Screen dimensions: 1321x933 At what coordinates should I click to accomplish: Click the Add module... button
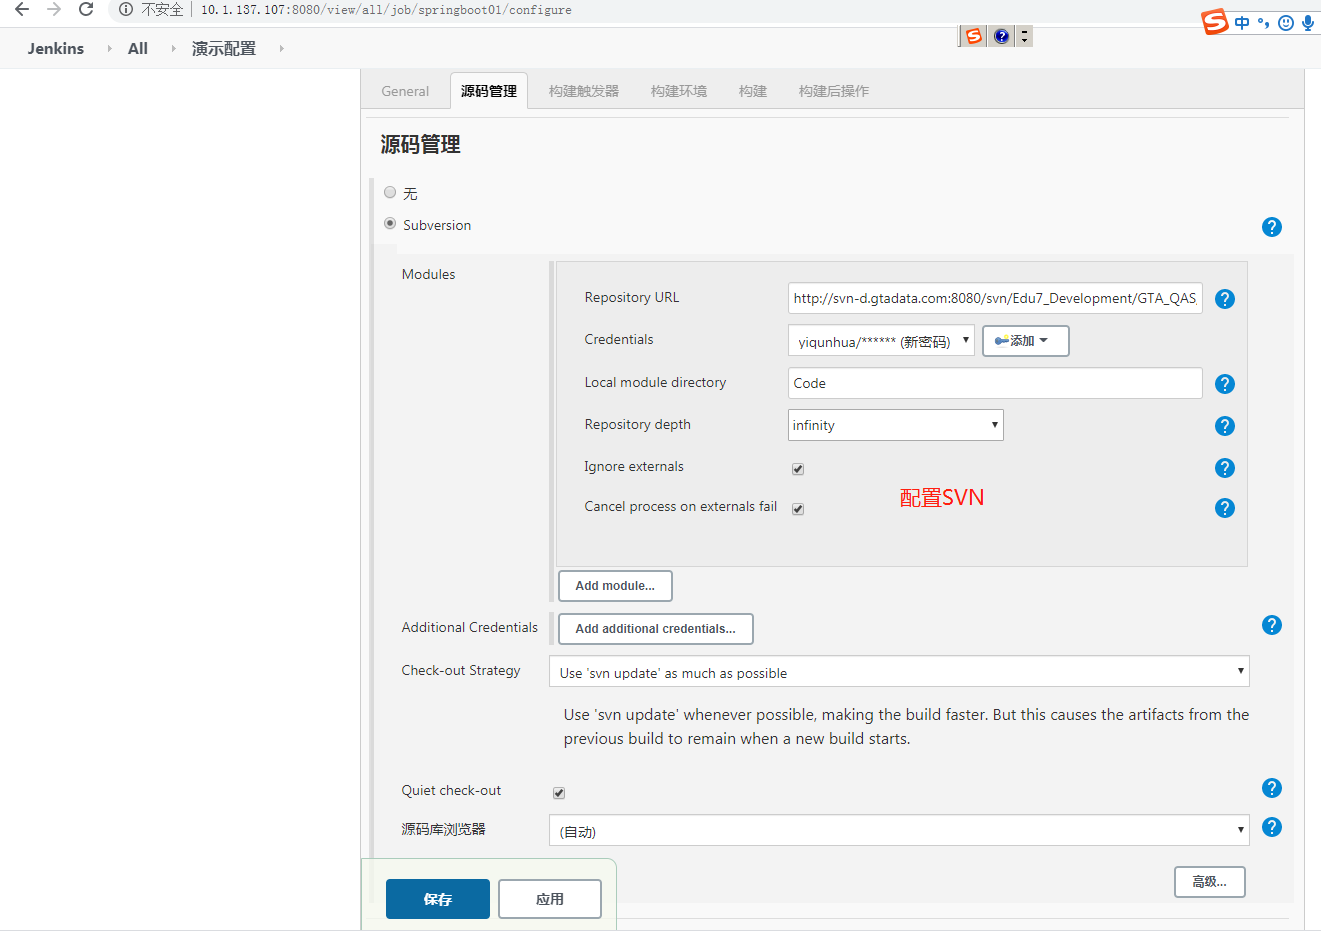click(615, 586)
